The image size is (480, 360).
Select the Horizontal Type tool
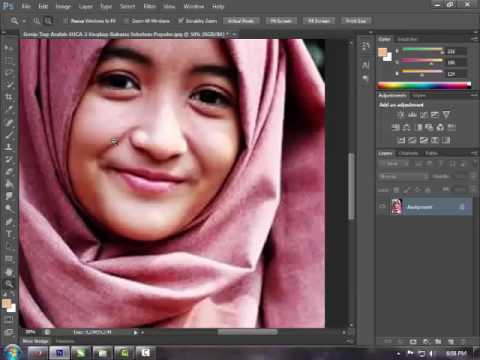[x=9, y=234]
